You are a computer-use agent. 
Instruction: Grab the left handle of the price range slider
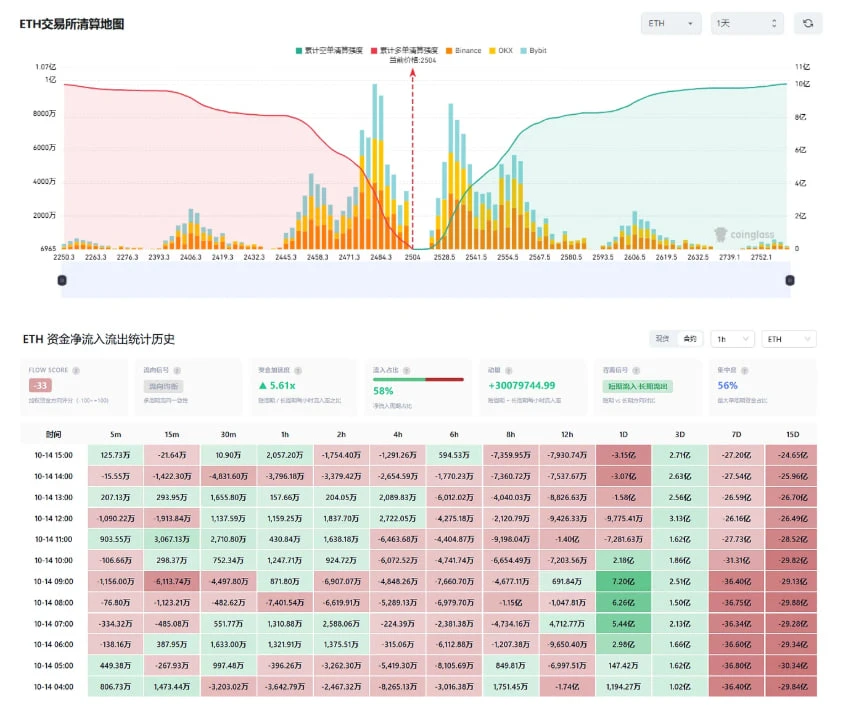62,280
